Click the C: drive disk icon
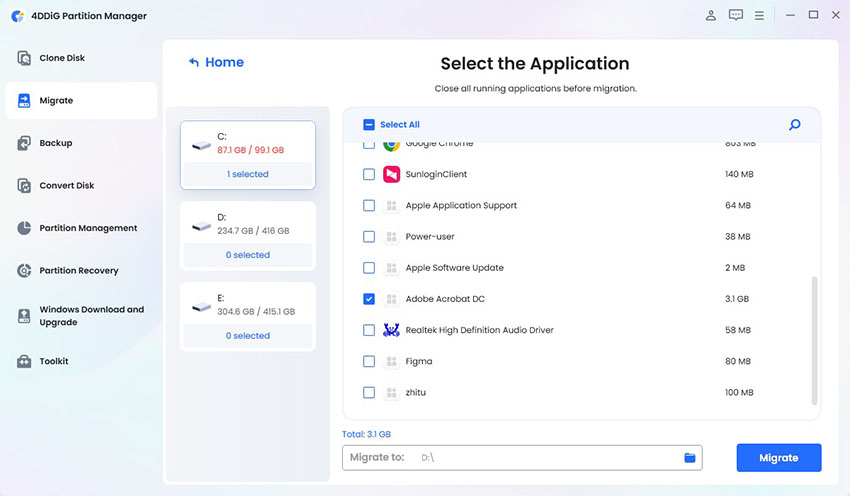Screen dimensions: 850x496 tap(201, 145)
